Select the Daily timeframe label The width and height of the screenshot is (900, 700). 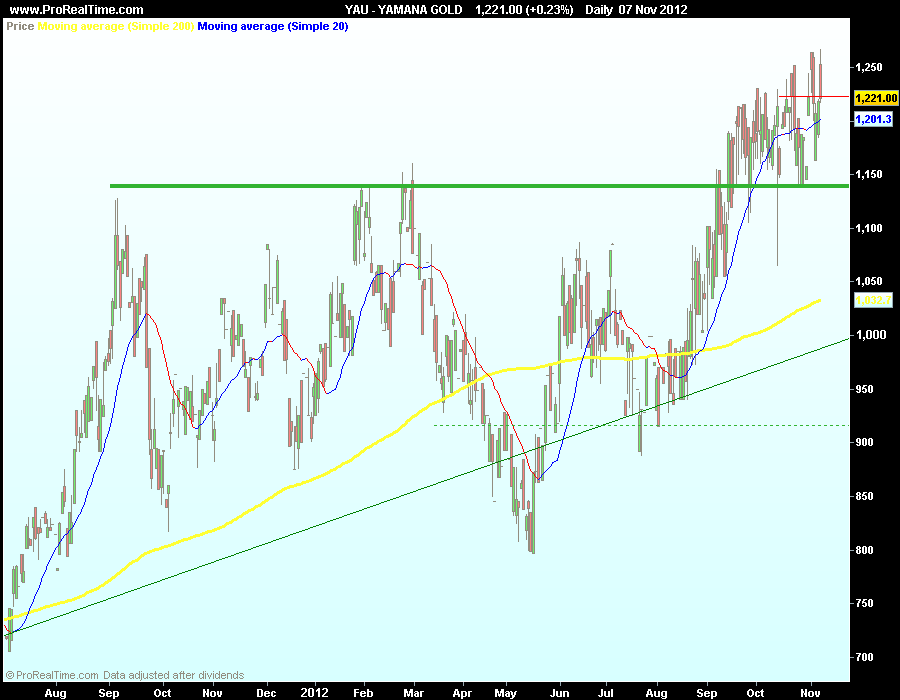(x=599, y=10)
